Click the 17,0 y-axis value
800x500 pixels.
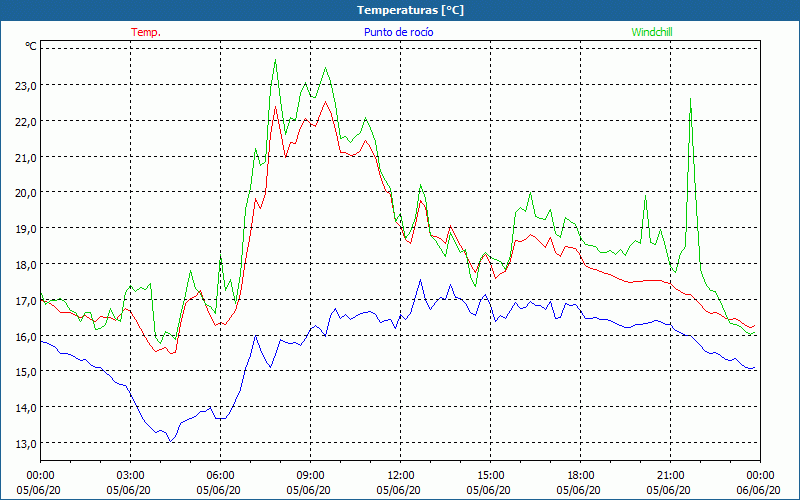(x=26, y=300)
